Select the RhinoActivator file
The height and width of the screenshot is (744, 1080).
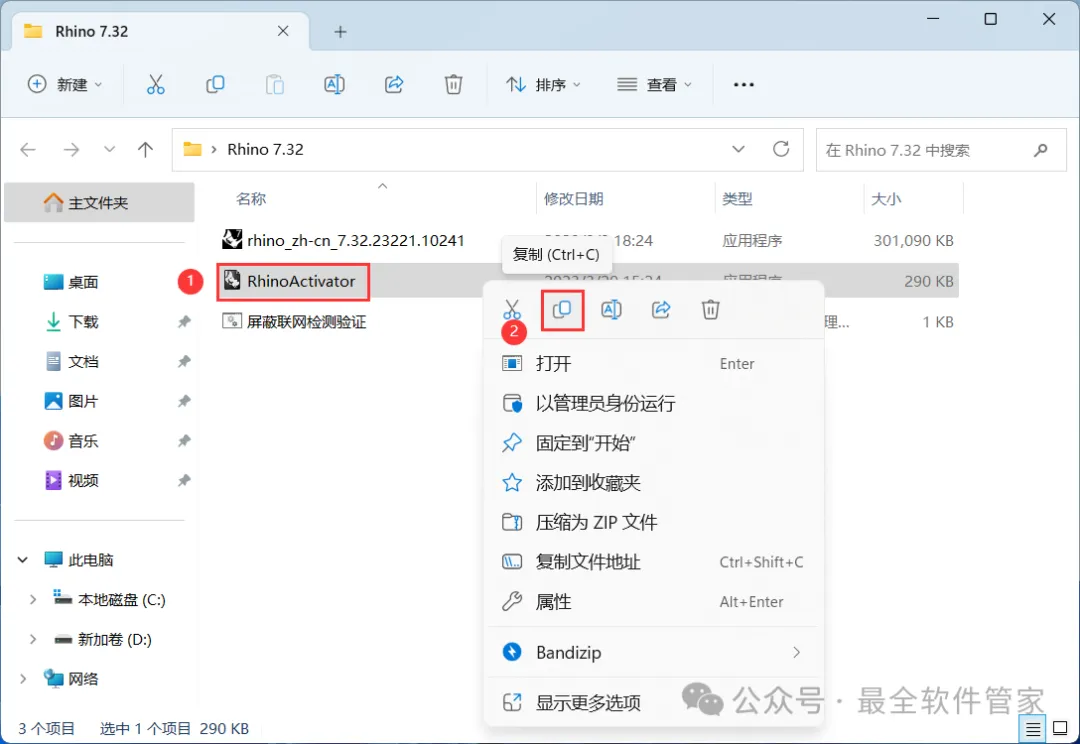293,281
